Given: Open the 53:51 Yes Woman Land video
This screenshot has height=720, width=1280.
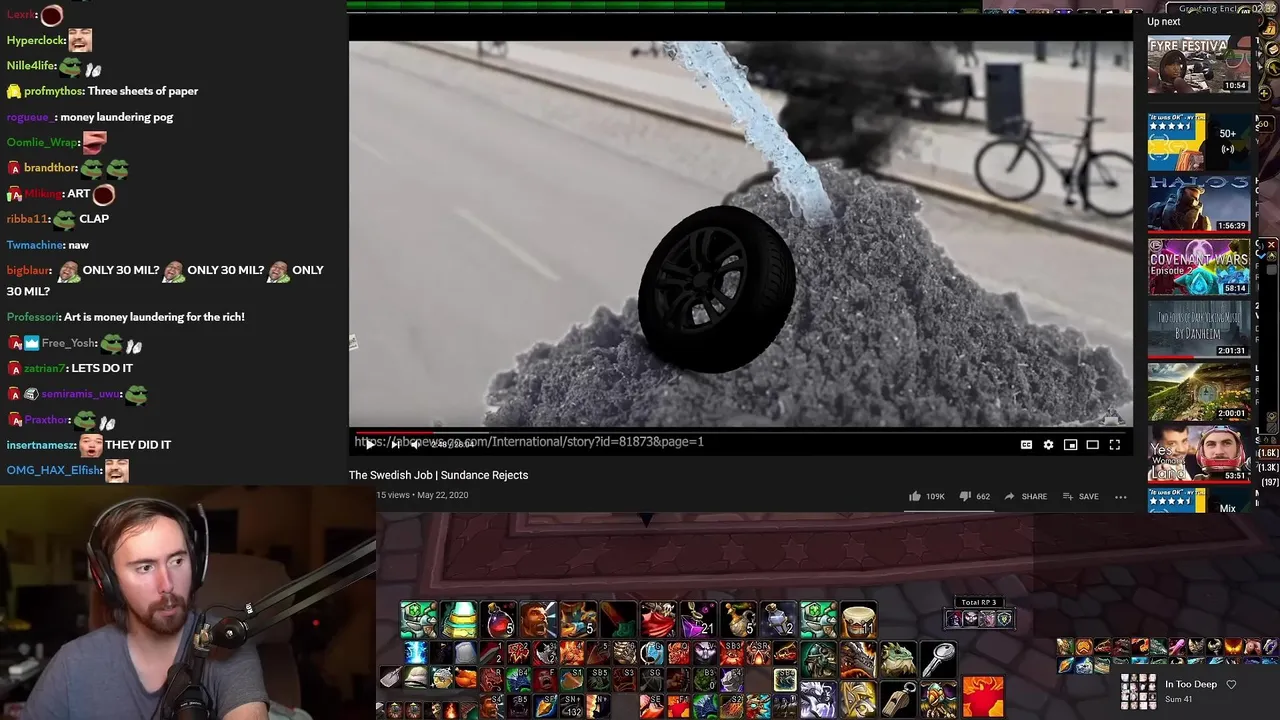Looking at the screenshot, I should tap(1198, 454).
